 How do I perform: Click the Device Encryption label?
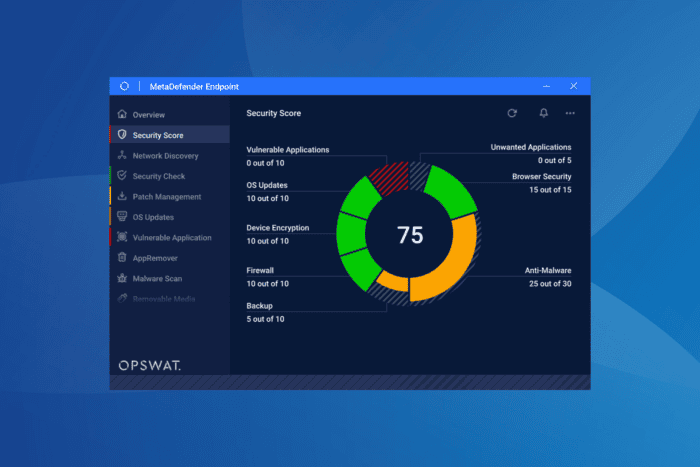pos(278,228)
